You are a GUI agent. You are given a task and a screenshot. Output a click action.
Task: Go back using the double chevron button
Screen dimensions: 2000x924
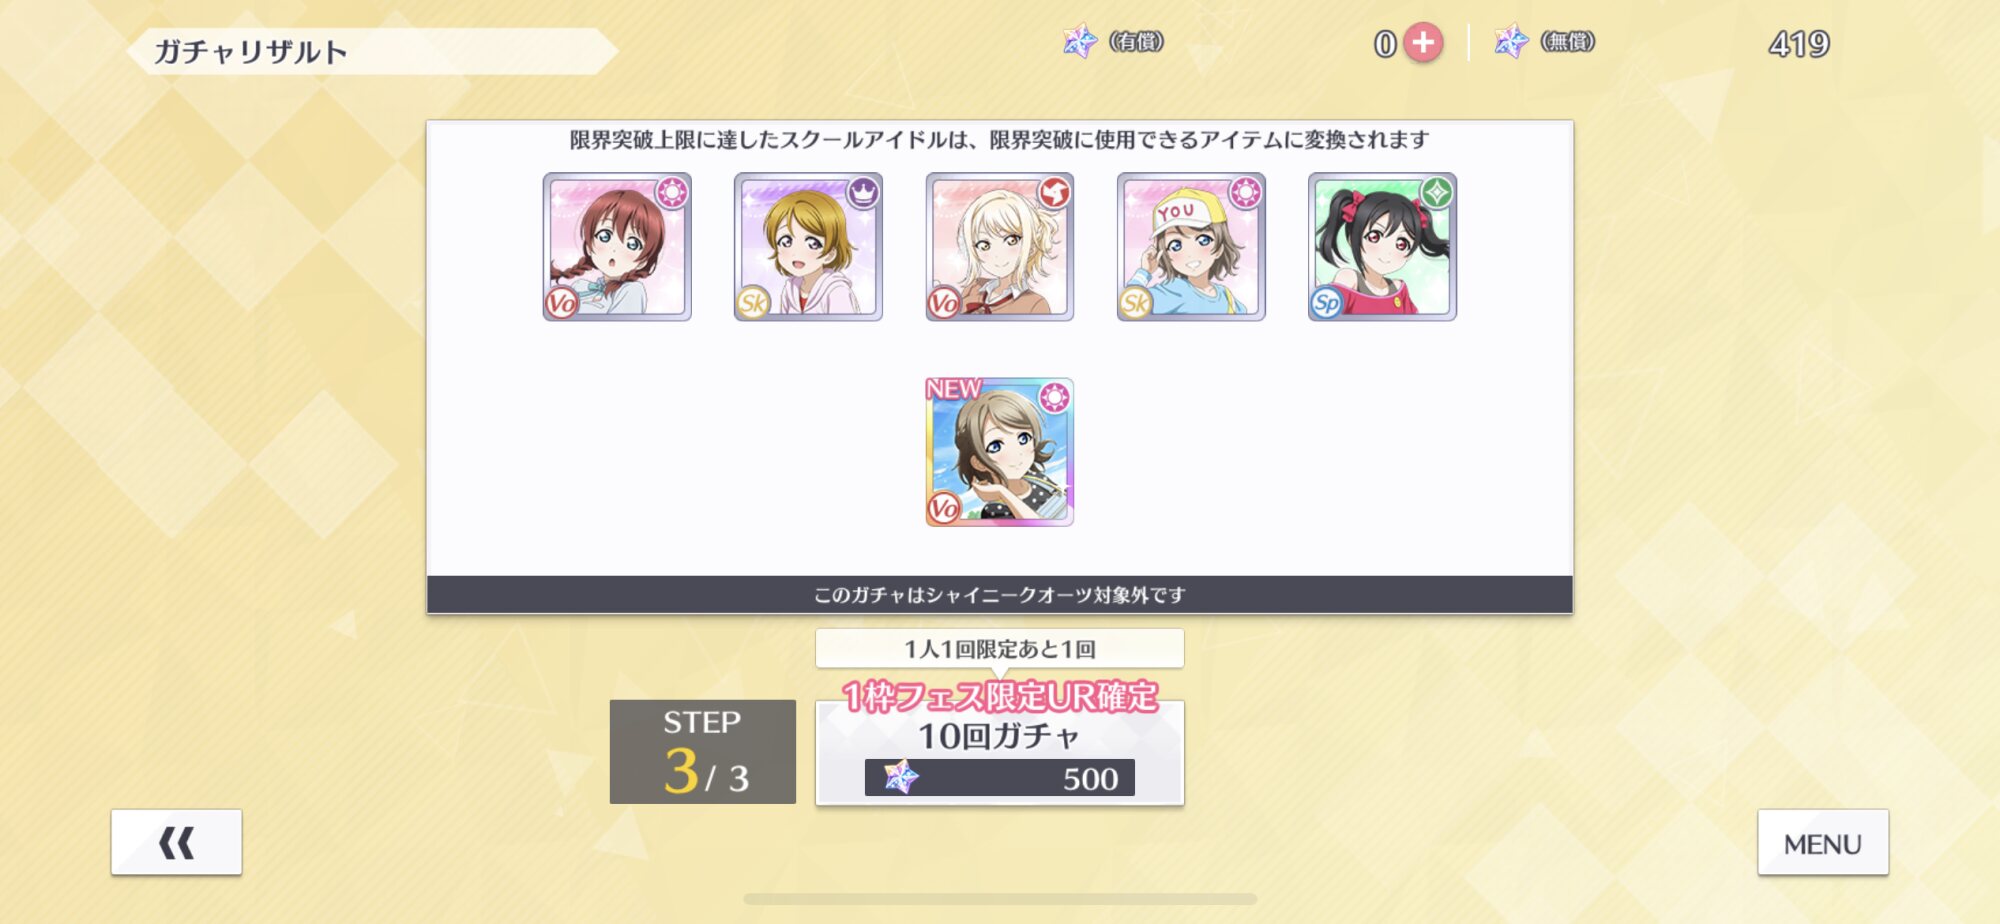176,843
